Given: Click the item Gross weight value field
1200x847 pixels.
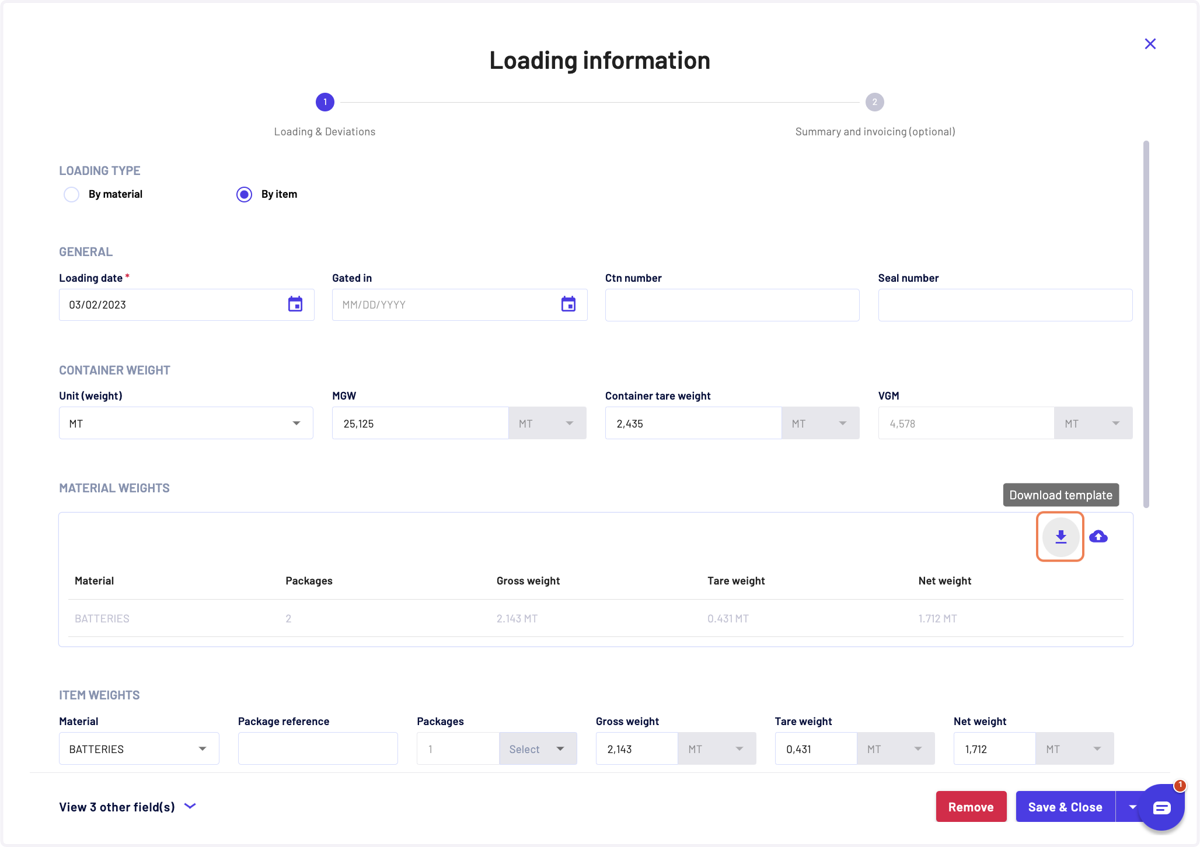Looking at the screenshot, I should 637,749.
